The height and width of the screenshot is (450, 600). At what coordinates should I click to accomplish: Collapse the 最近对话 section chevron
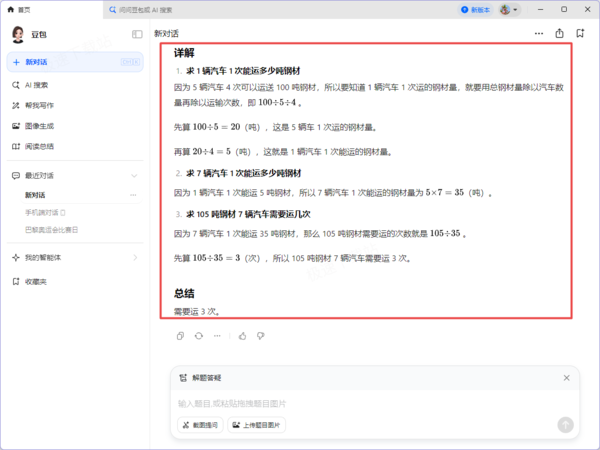[134, 176]
